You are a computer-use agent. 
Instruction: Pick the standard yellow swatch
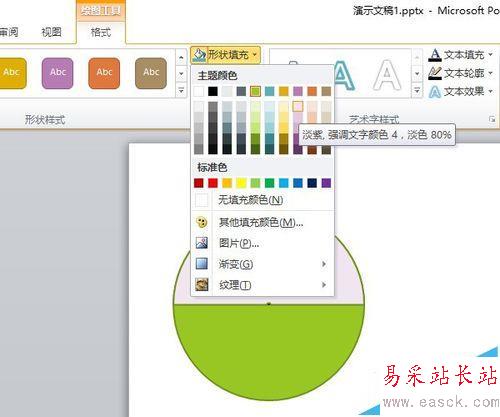pyautogui.click(x=241, y=183)
